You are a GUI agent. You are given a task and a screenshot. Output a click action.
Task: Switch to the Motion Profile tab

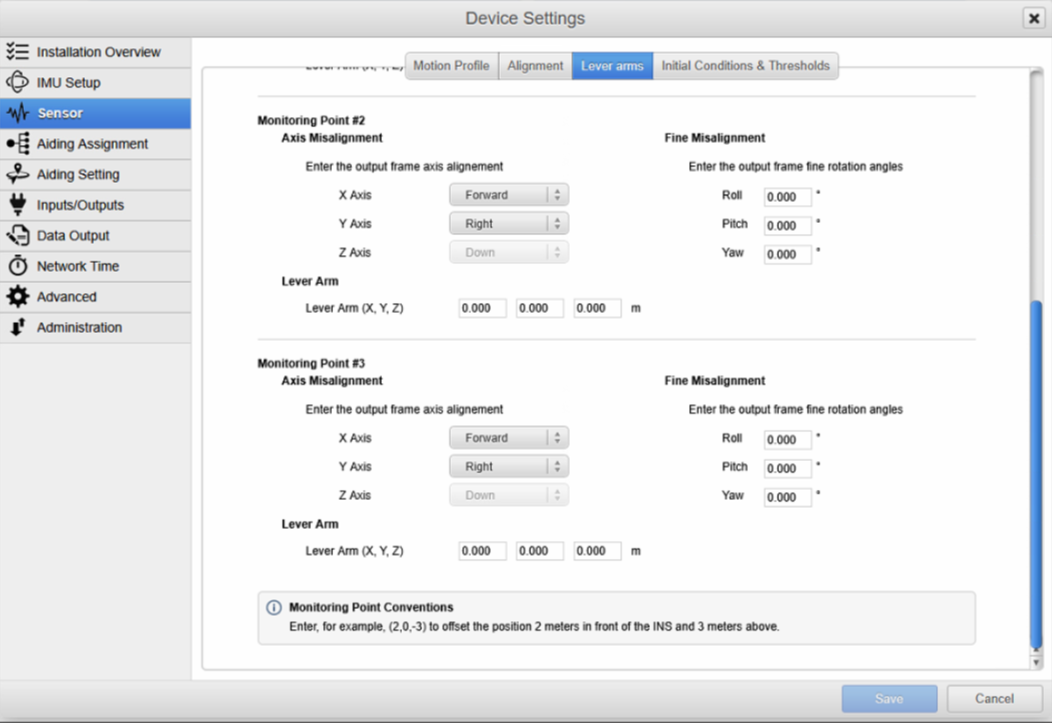(451, 66)
